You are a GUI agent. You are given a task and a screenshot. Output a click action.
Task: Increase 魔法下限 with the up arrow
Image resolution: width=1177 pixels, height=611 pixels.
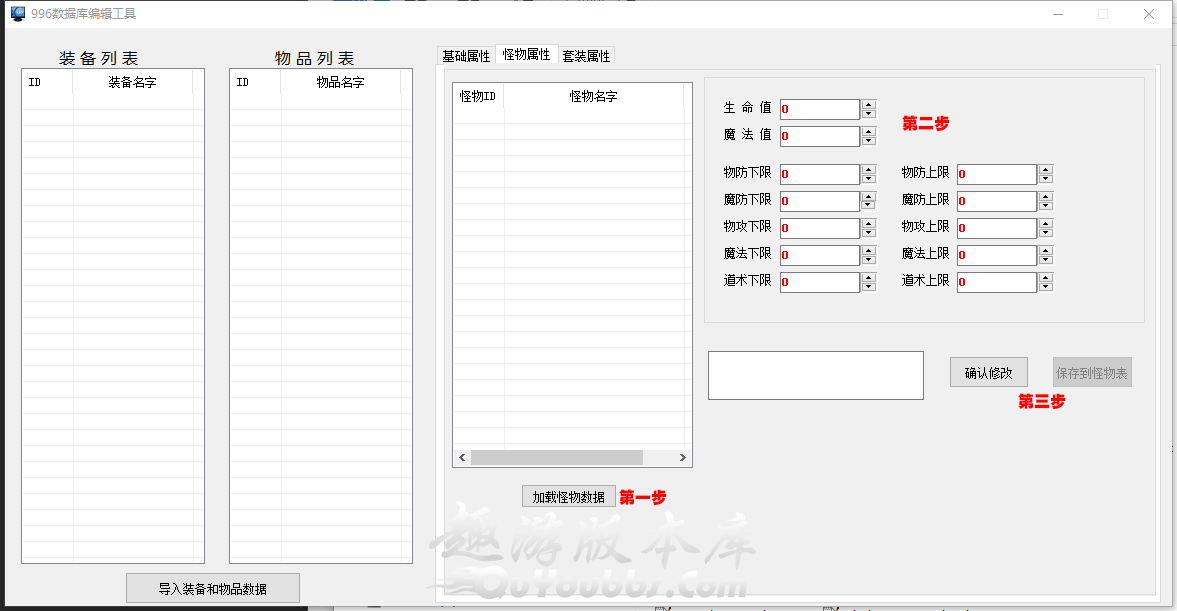click(869, 251)
